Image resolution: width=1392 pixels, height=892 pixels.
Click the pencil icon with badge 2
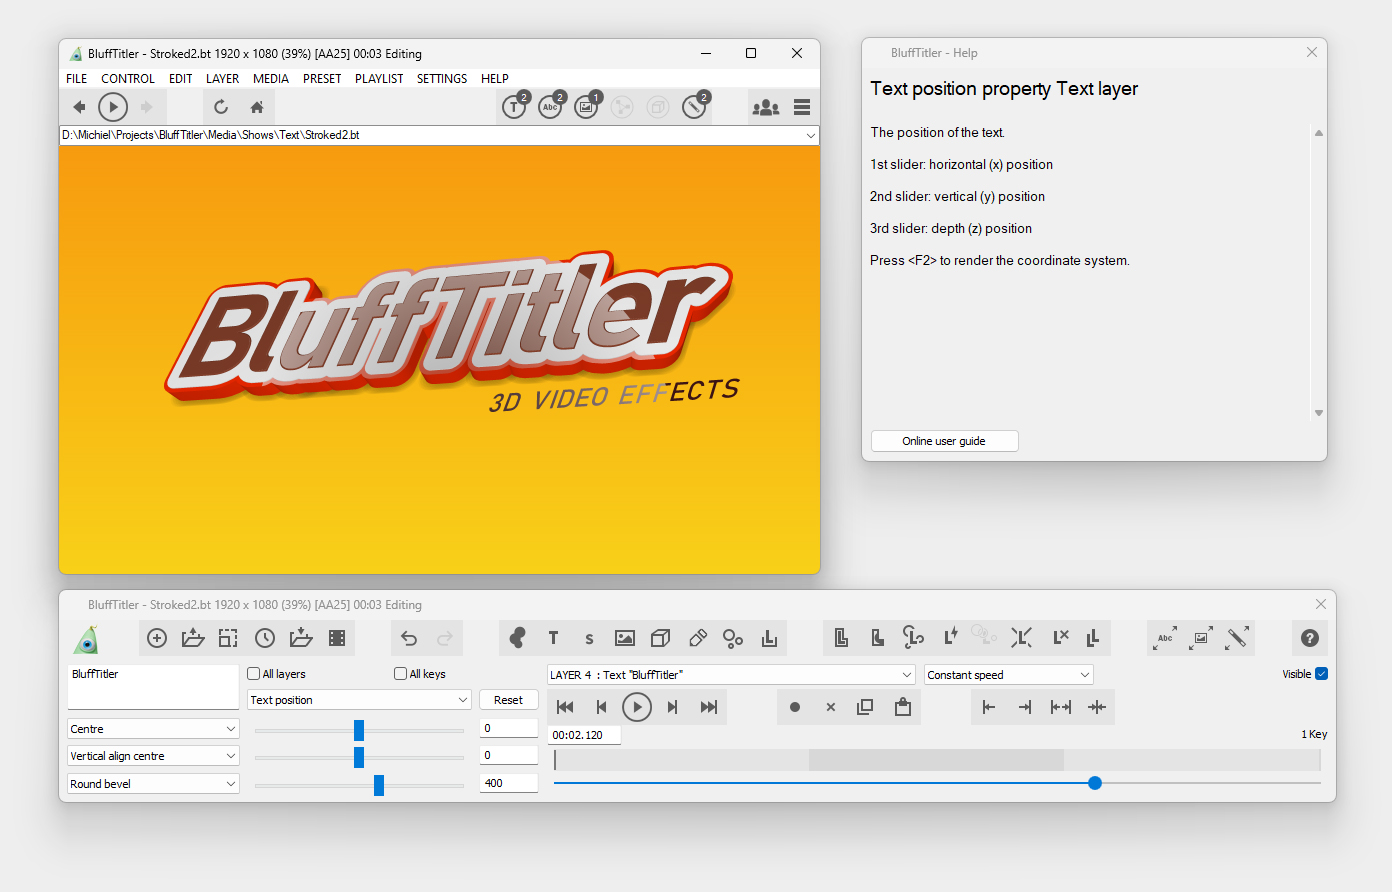point(695,106)
